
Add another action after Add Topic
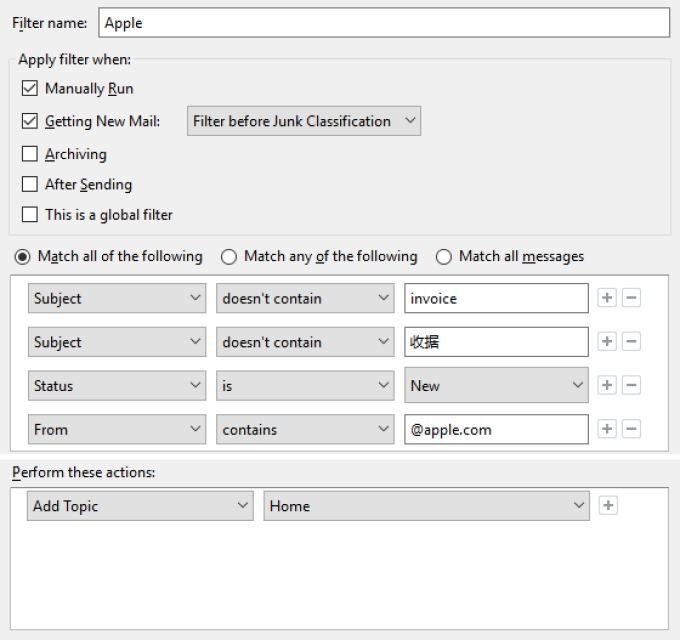[x=608, y=506]
